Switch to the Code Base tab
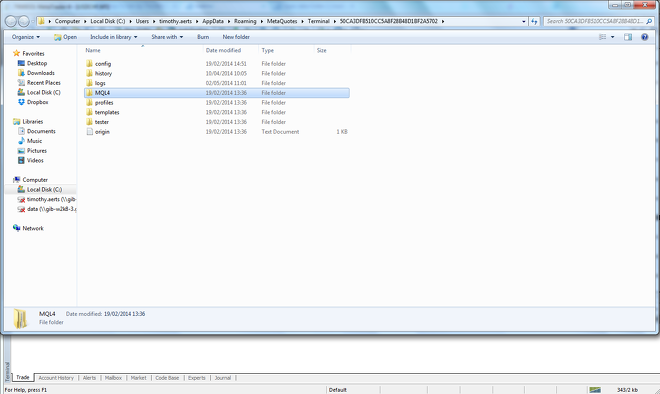This screenshot has width=660, height=394. point(167,378)
